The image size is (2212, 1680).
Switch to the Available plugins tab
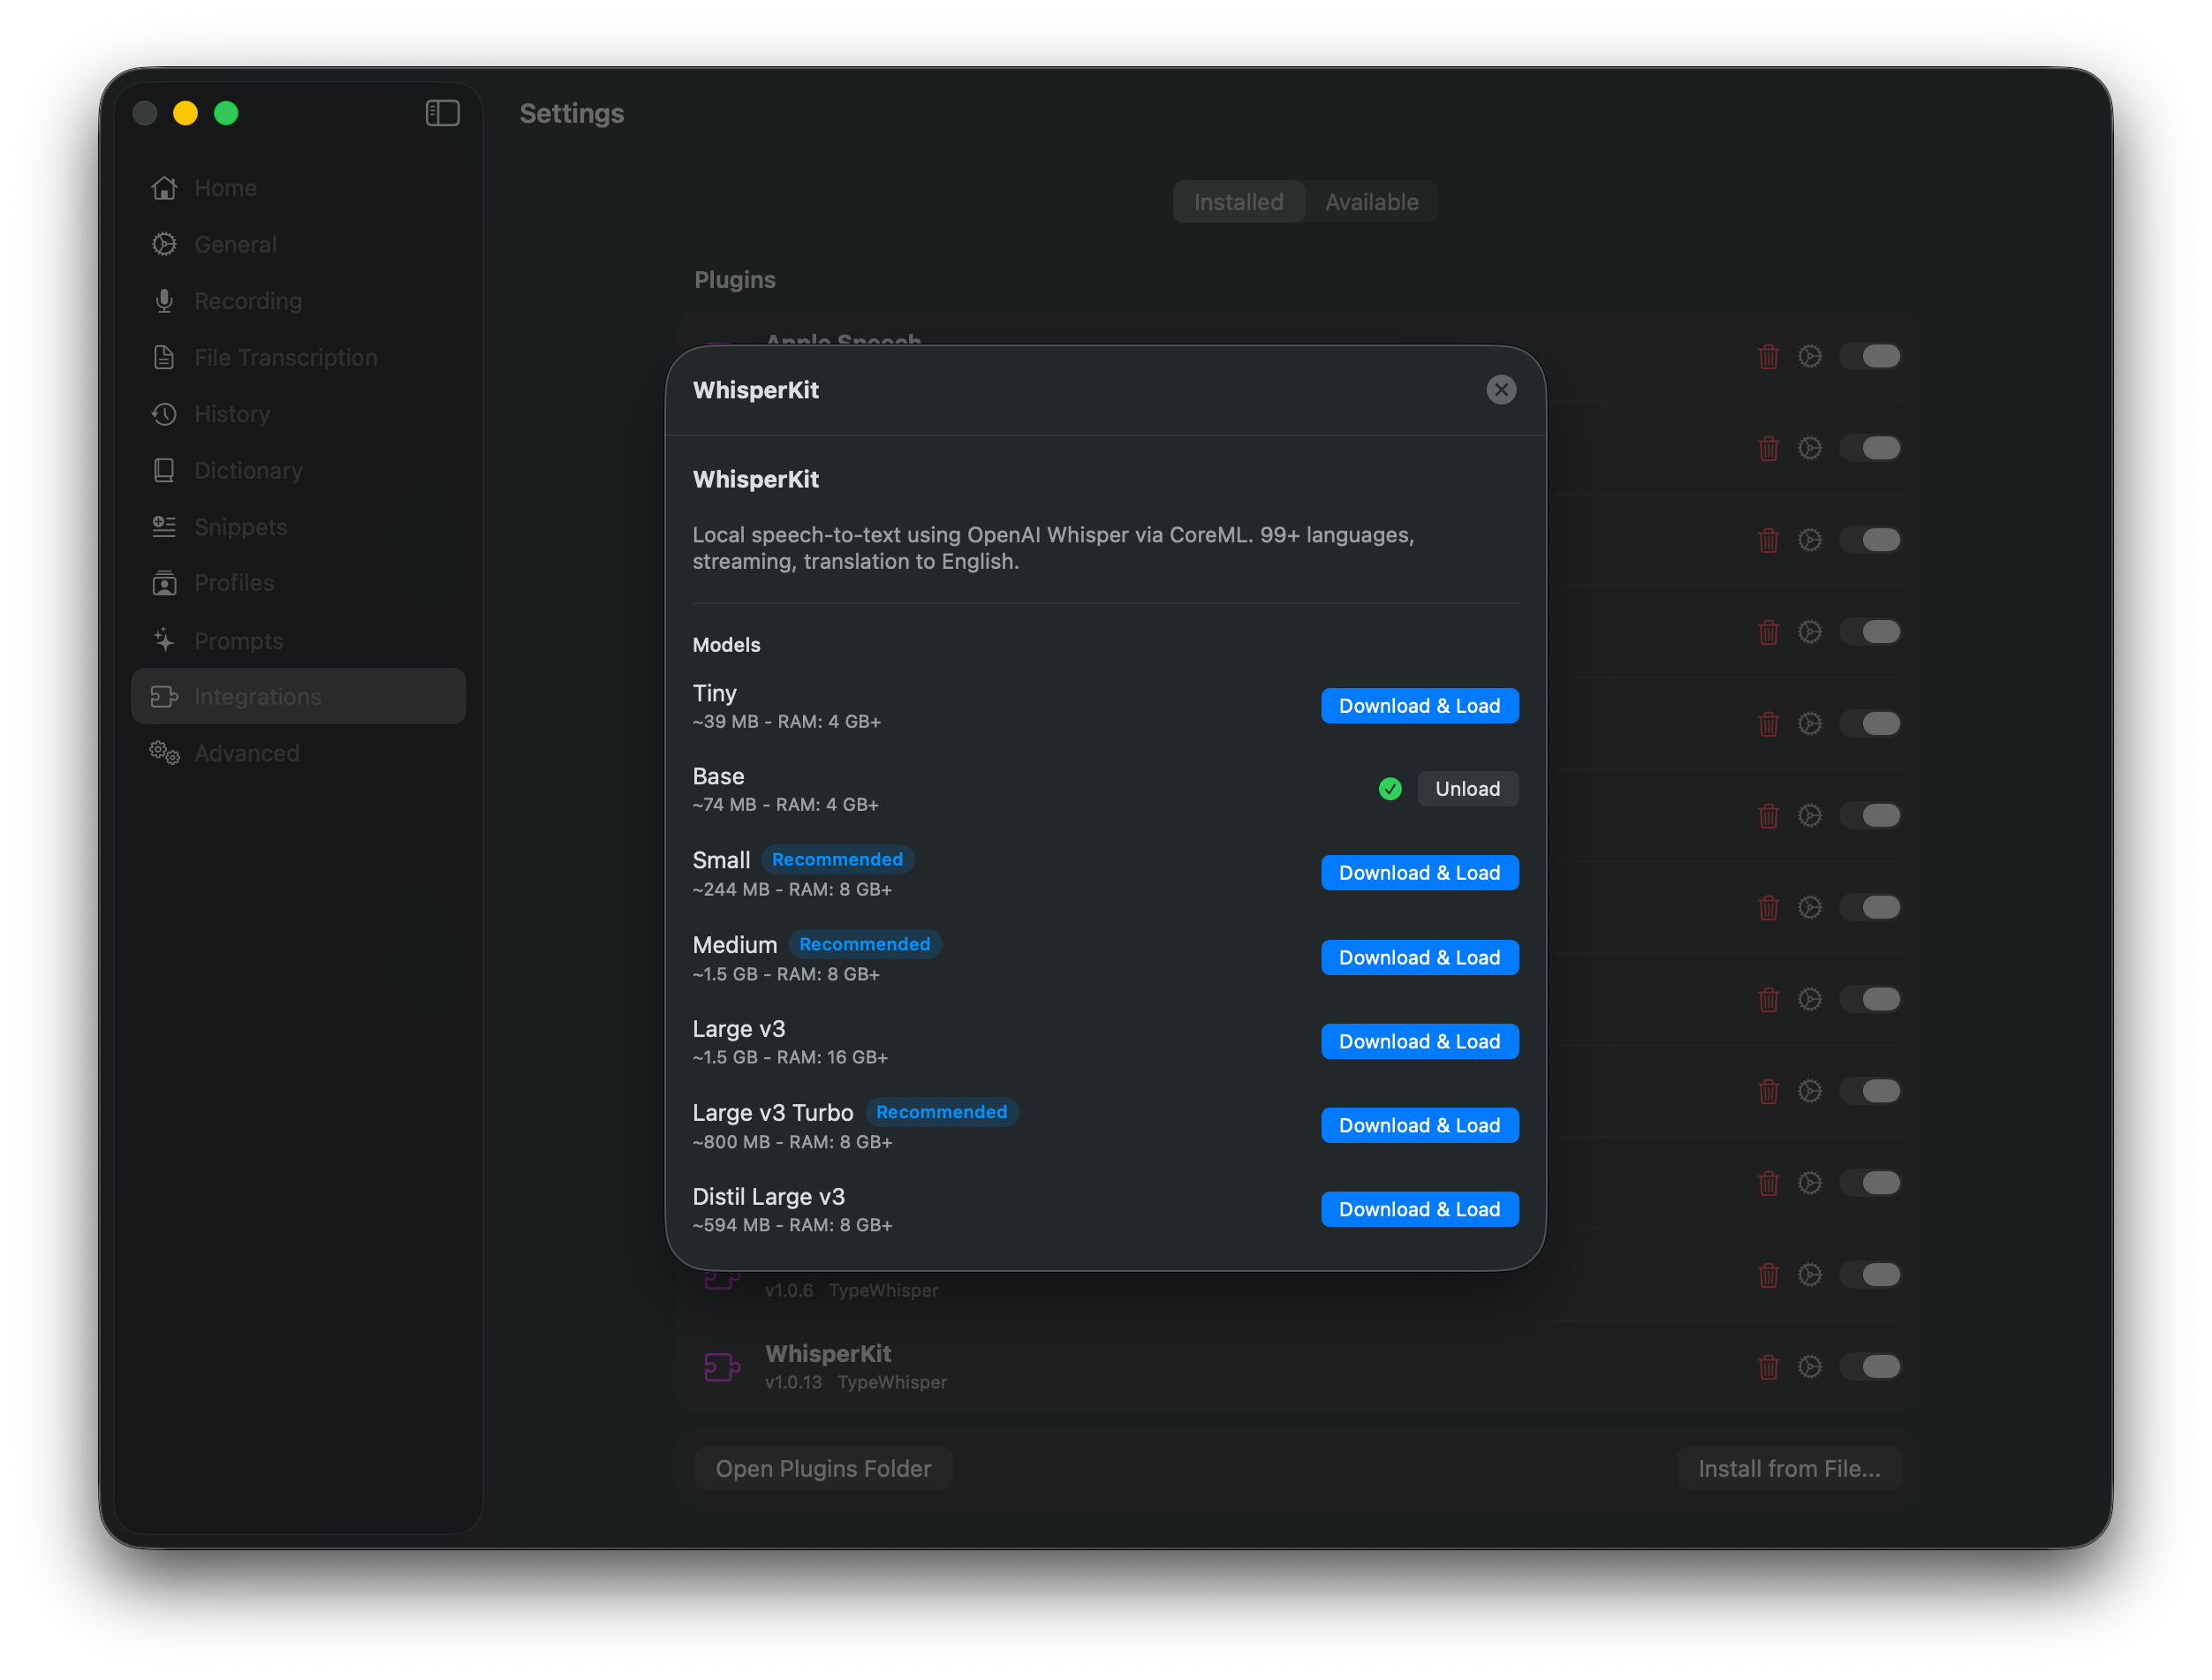1371,201
